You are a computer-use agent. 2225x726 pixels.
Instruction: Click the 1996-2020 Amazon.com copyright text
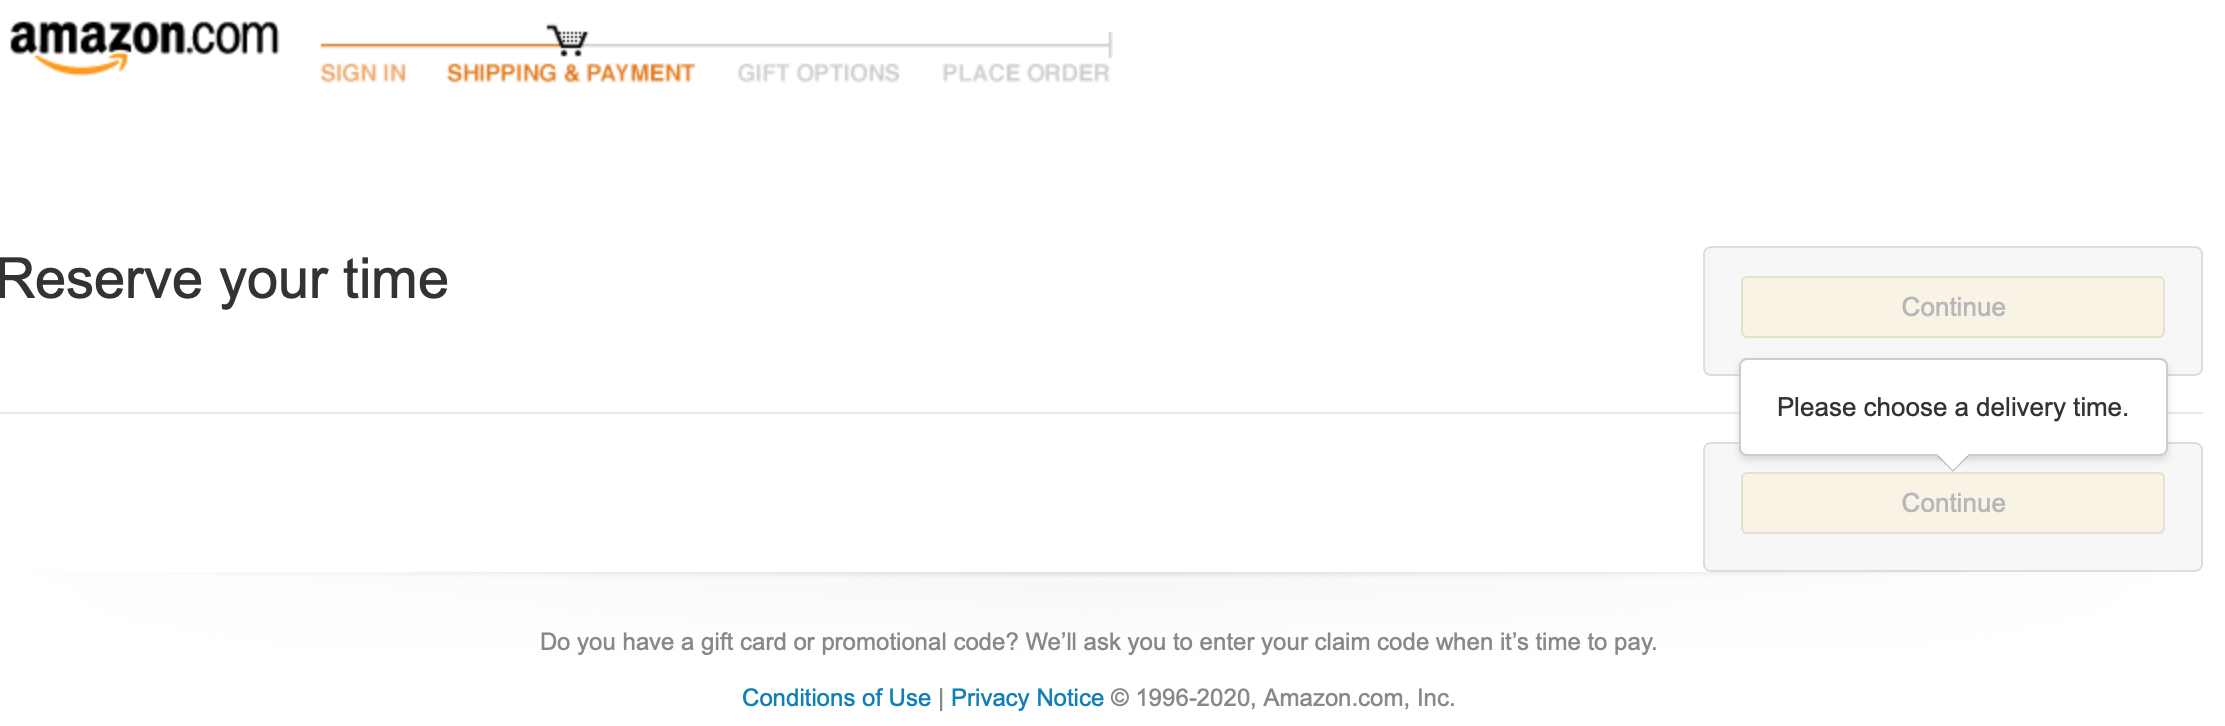pyautogui.click(x=1283, y=698)
